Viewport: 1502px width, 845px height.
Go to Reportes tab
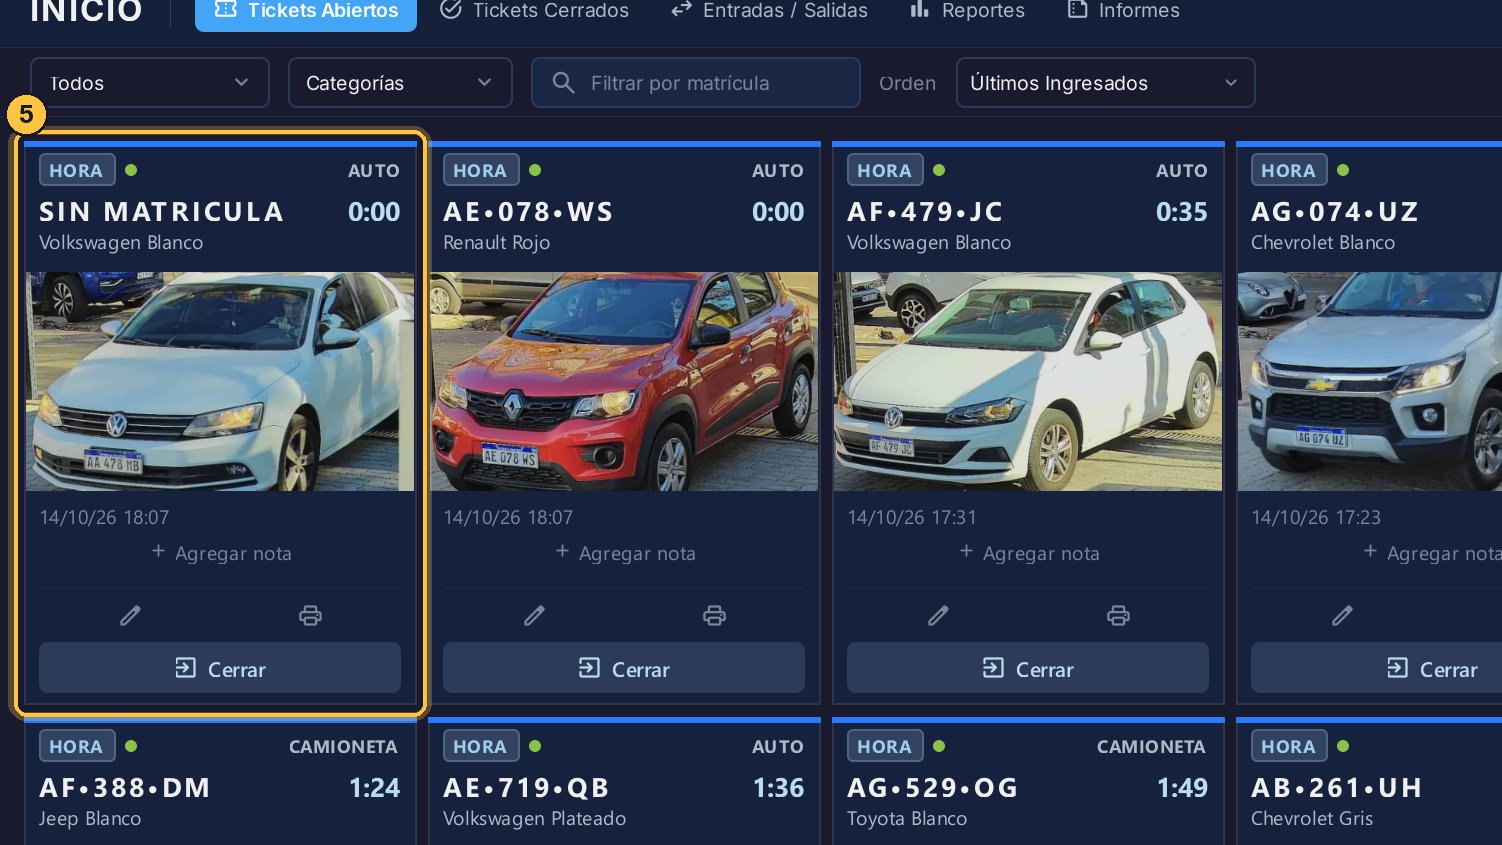(967, 11)
